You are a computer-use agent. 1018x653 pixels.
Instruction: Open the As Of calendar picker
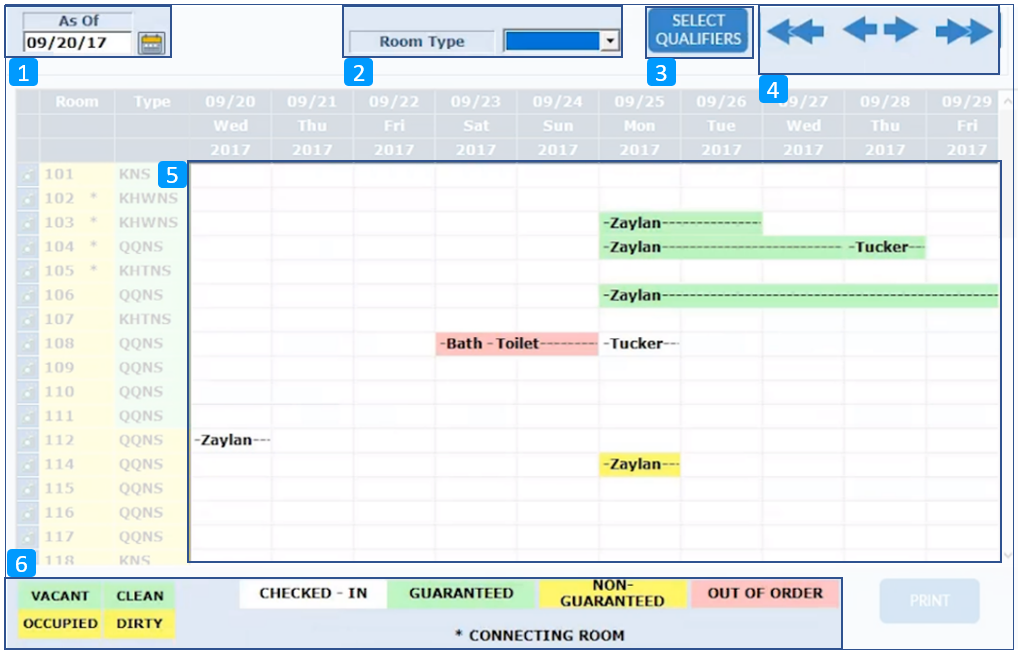(x=152, y=43)
